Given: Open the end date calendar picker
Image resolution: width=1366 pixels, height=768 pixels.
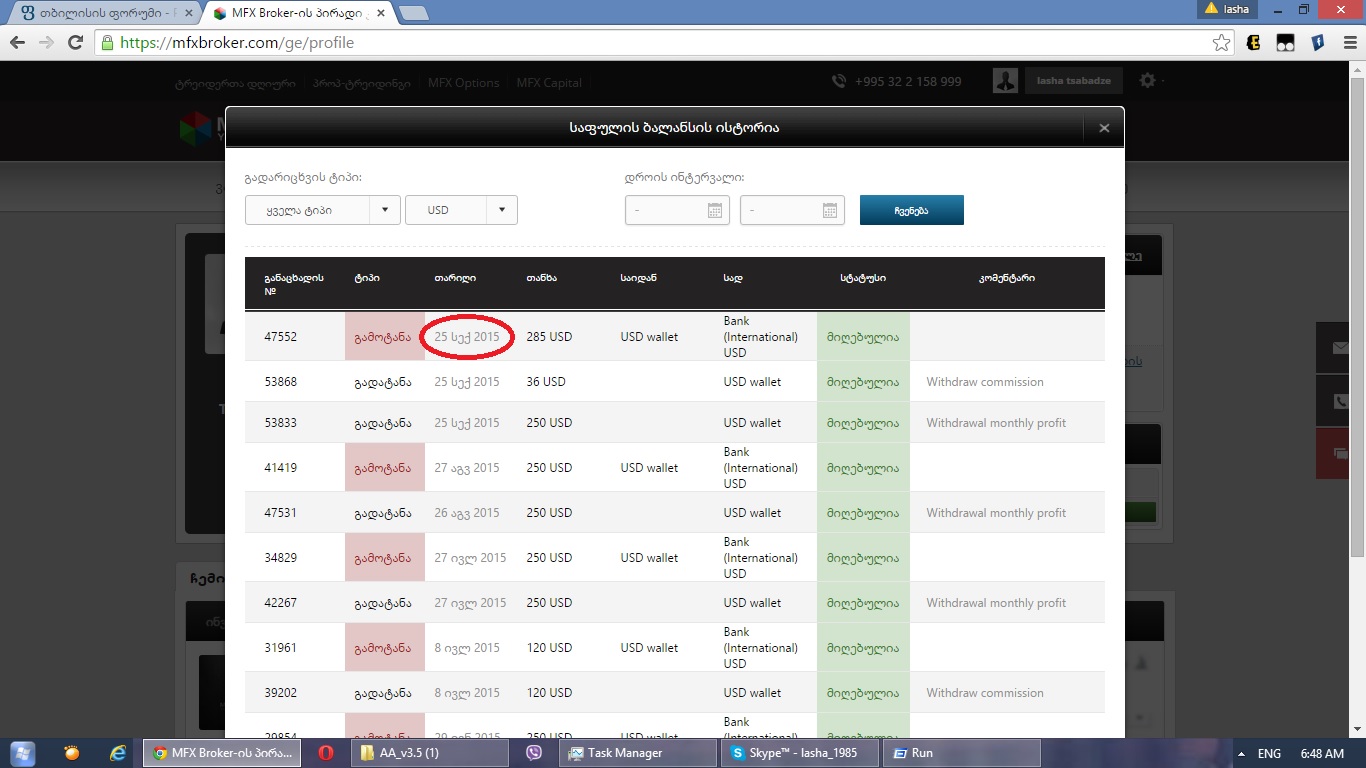Looking at the screenshot, I should [x=829, y=210].
